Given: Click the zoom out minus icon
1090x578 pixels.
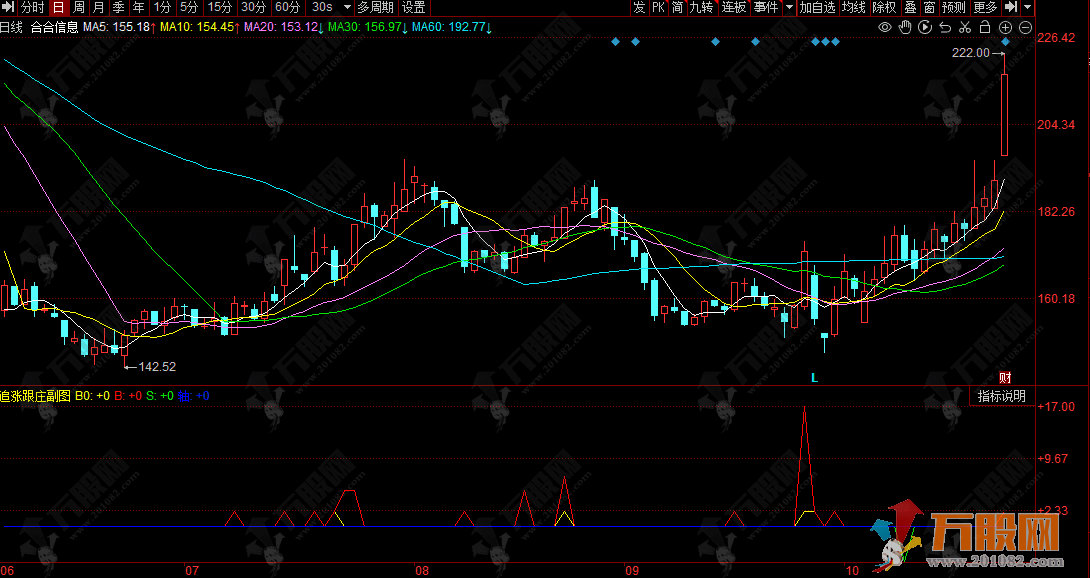Looking at the screenshot, I should point(1026,27).
